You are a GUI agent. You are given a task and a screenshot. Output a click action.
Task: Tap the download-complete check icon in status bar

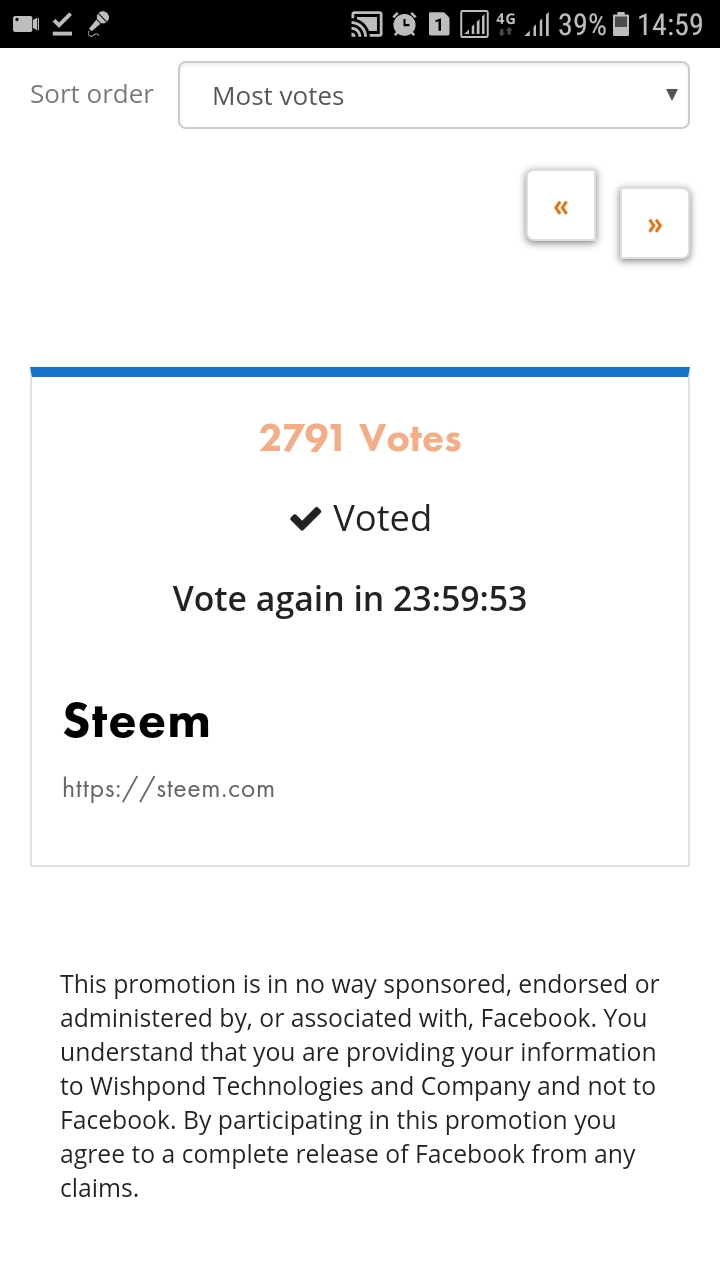62,23
